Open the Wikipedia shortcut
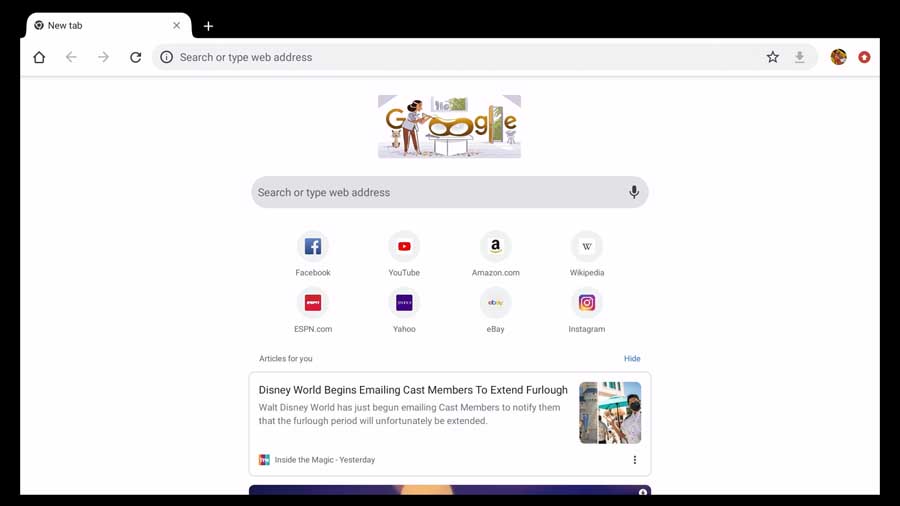 587,255
